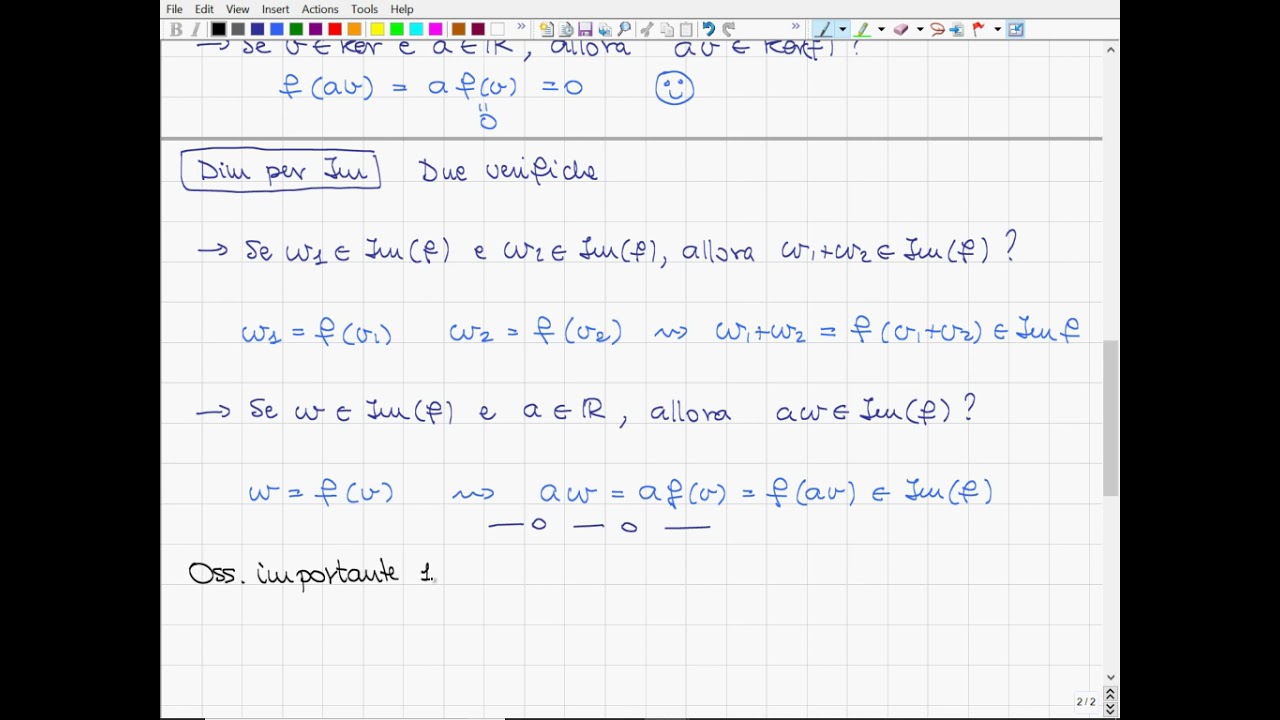Click the scroll down arrow
This screenshot has width=1280, height=720.
[1111, 677]
